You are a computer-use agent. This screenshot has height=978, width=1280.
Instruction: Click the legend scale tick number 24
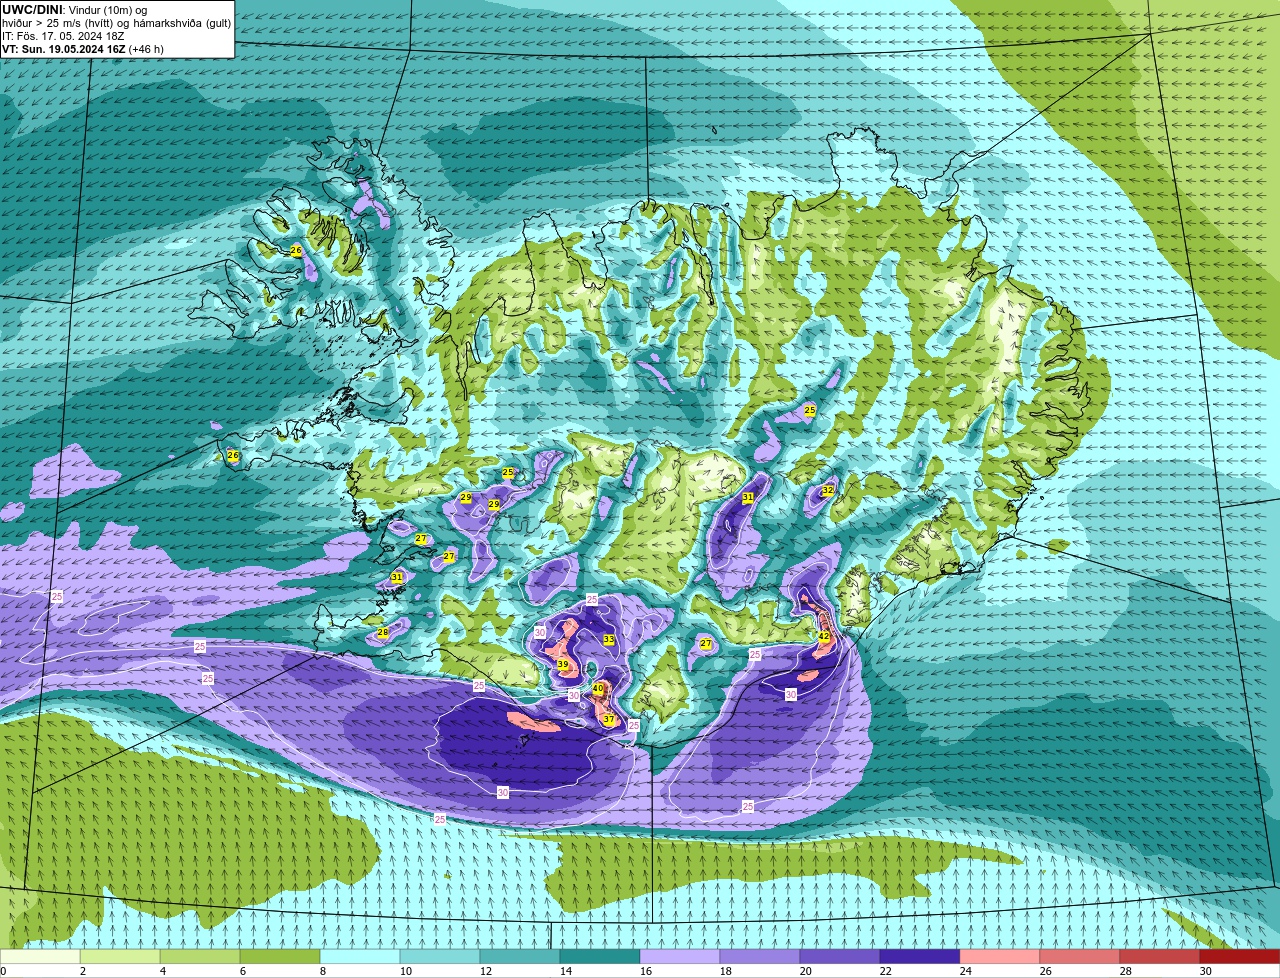click(x=966, y=971)
